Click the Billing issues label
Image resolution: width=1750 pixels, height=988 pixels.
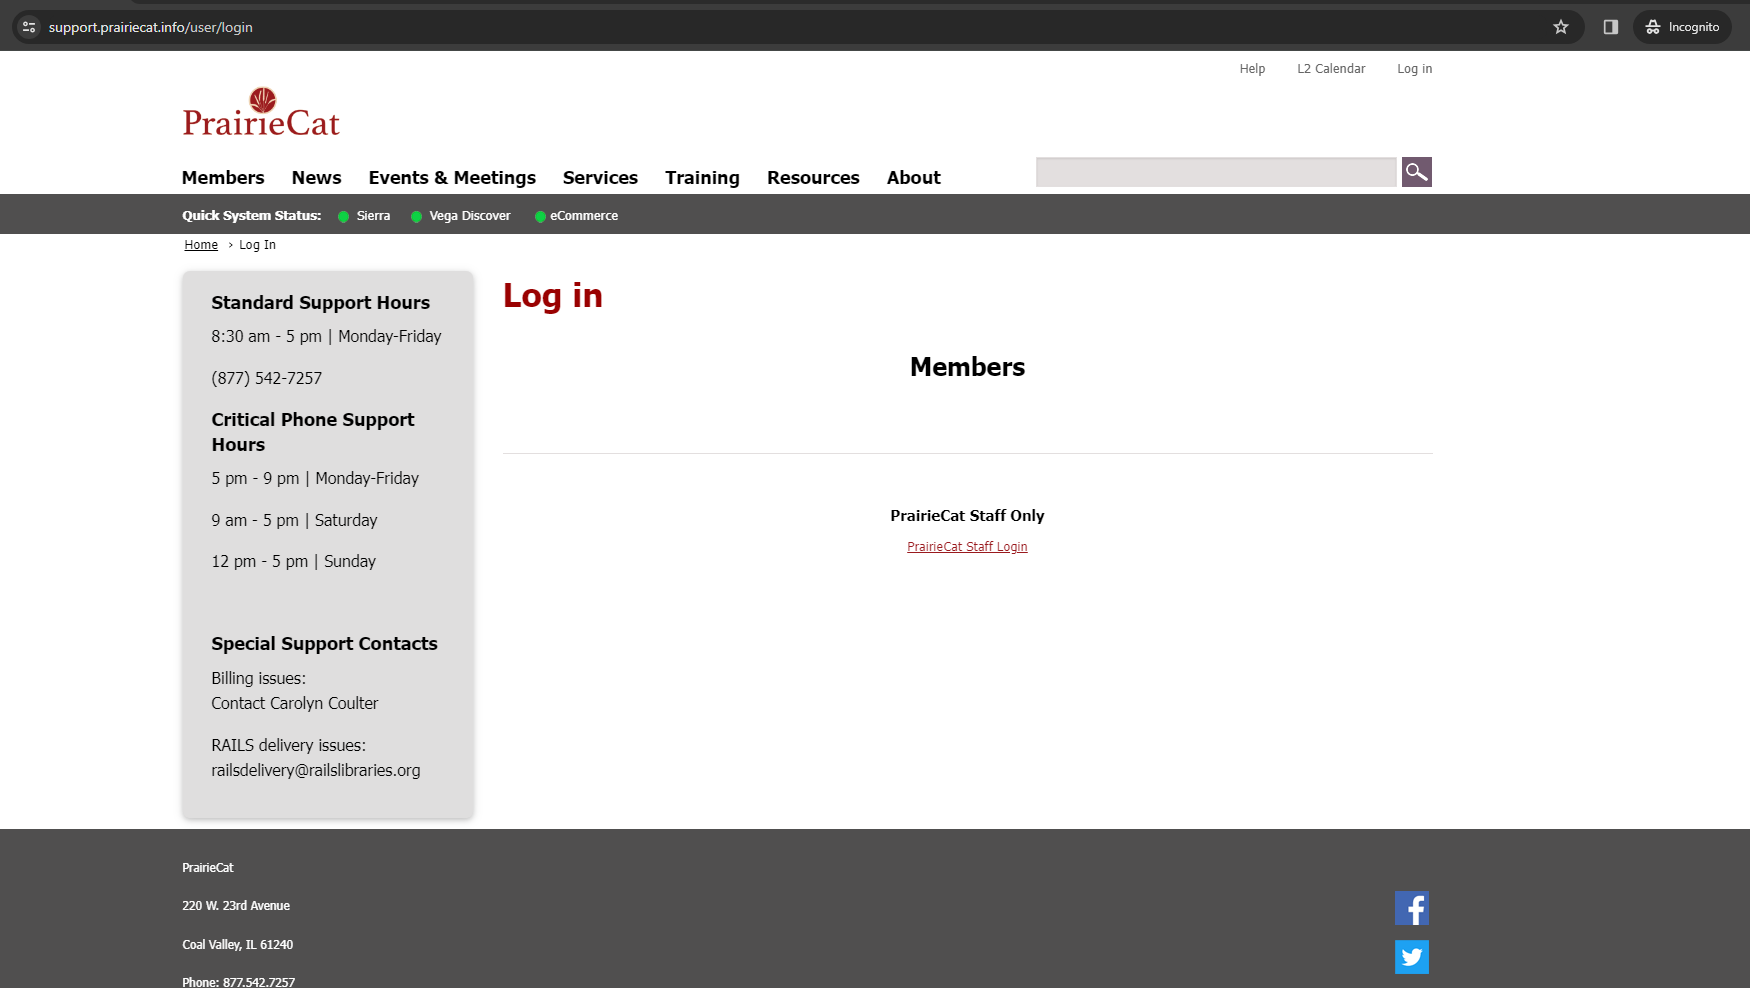[x=259, y=678]
